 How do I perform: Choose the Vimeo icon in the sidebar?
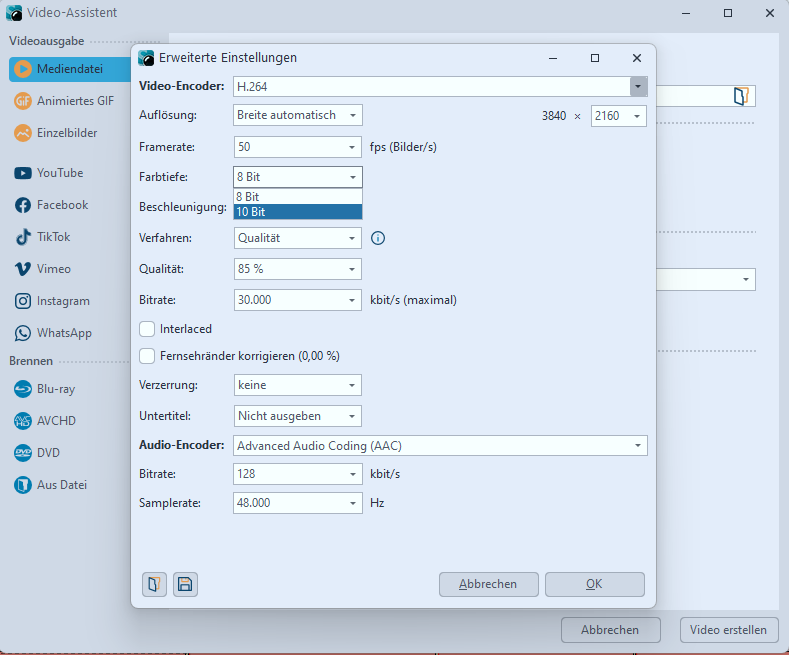tap(22, 269)
